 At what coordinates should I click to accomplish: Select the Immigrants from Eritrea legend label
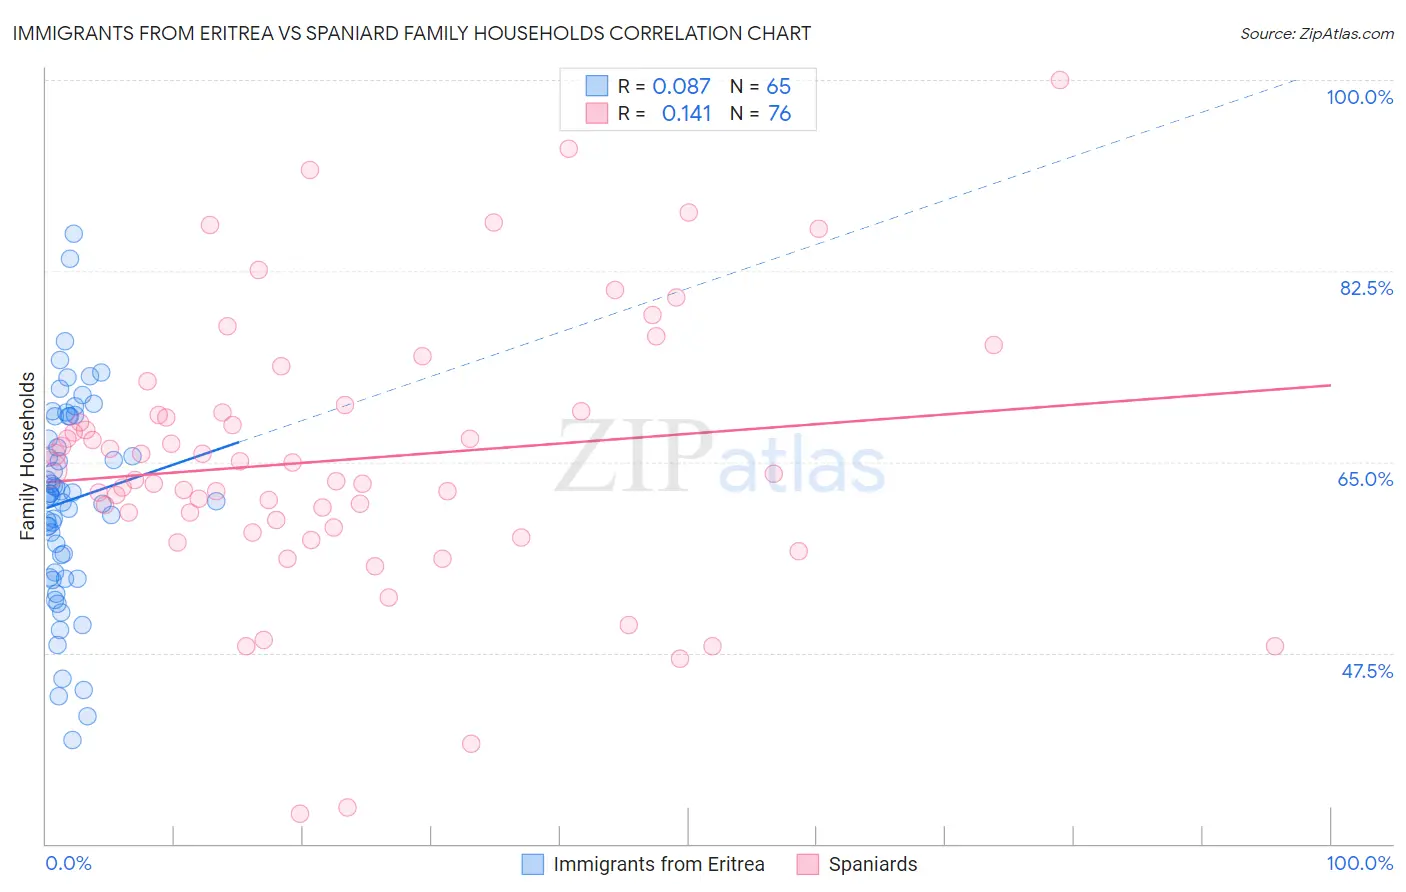(659, 864)
